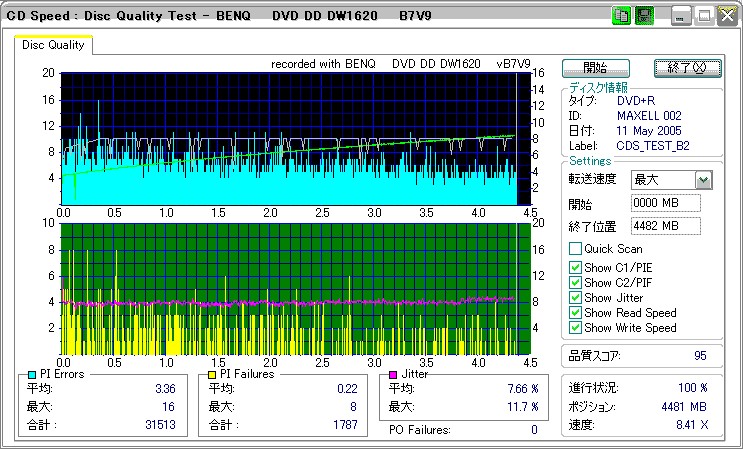Uncheck Show C1/PIE option
The width and height of the screenshot is (743, 449).
coord(575,268)
